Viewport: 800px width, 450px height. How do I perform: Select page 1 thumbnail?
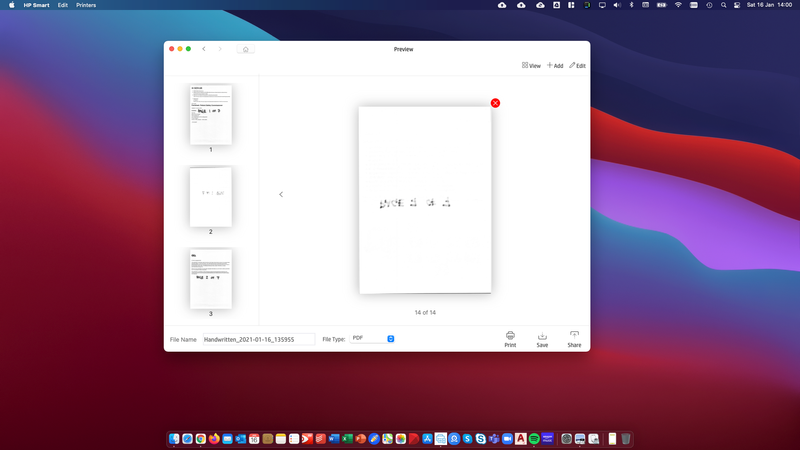point(211,114)
